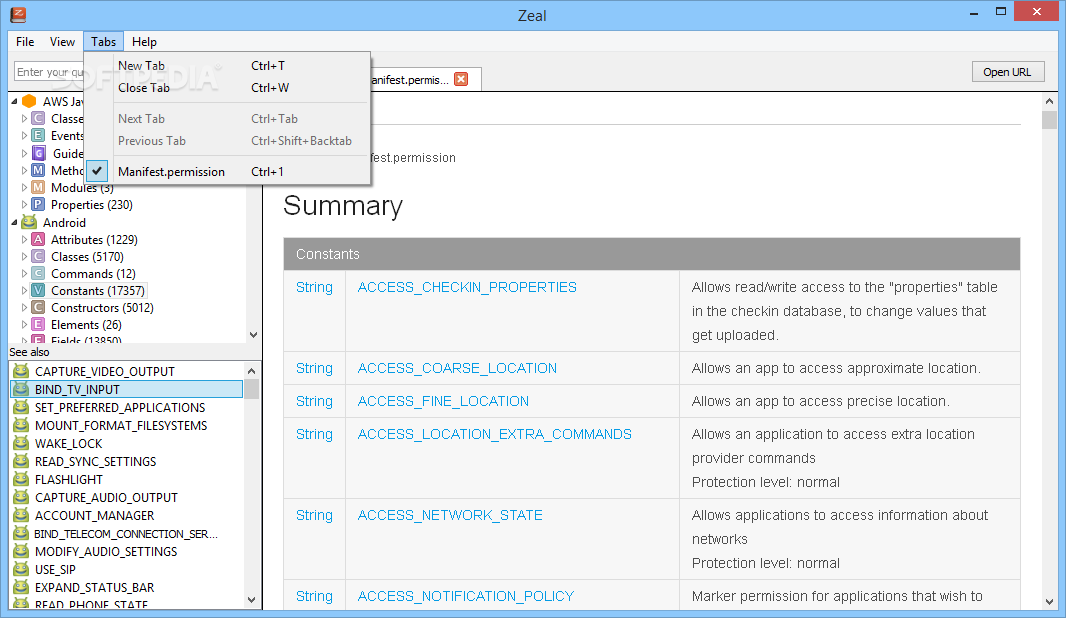Image resolution: width=1066 pixels, height=618 pixels.
Task: Expand the Constructors (5012) node
Action: [24, 307]
